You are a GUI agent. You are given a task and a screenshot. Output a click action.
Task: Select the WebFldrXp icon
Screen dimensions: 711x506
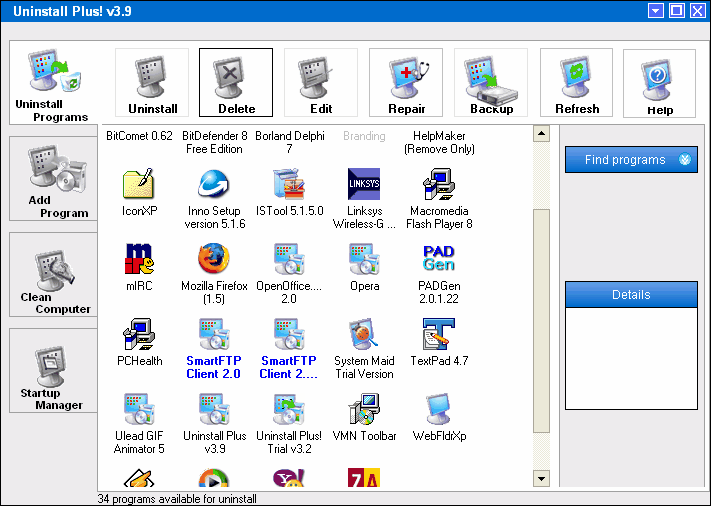pos(439,409)
